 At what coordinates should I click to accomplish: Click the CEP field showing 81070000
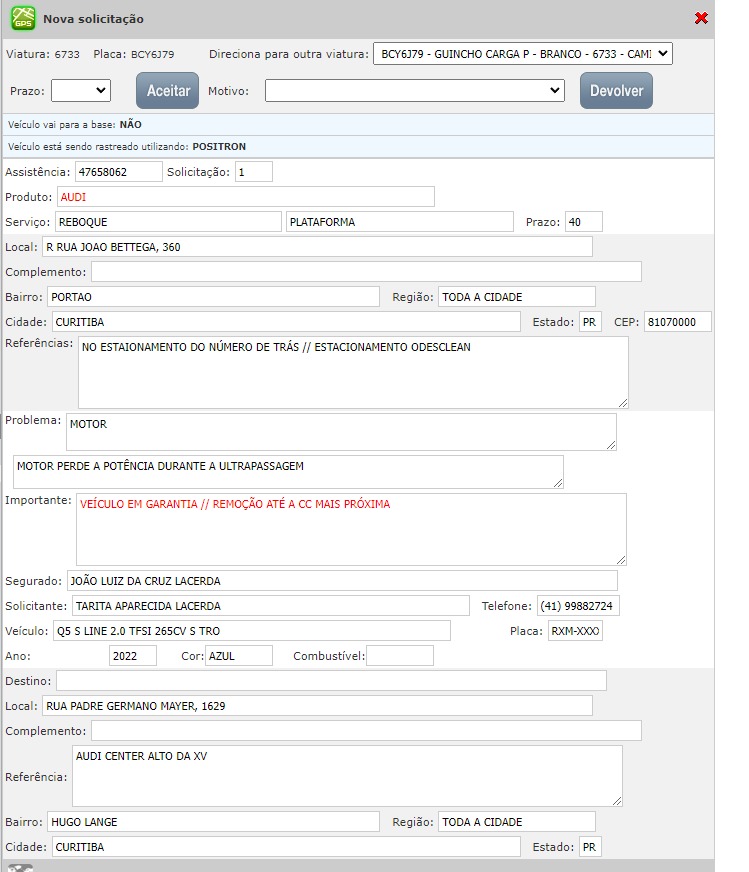tap(677, 322)
